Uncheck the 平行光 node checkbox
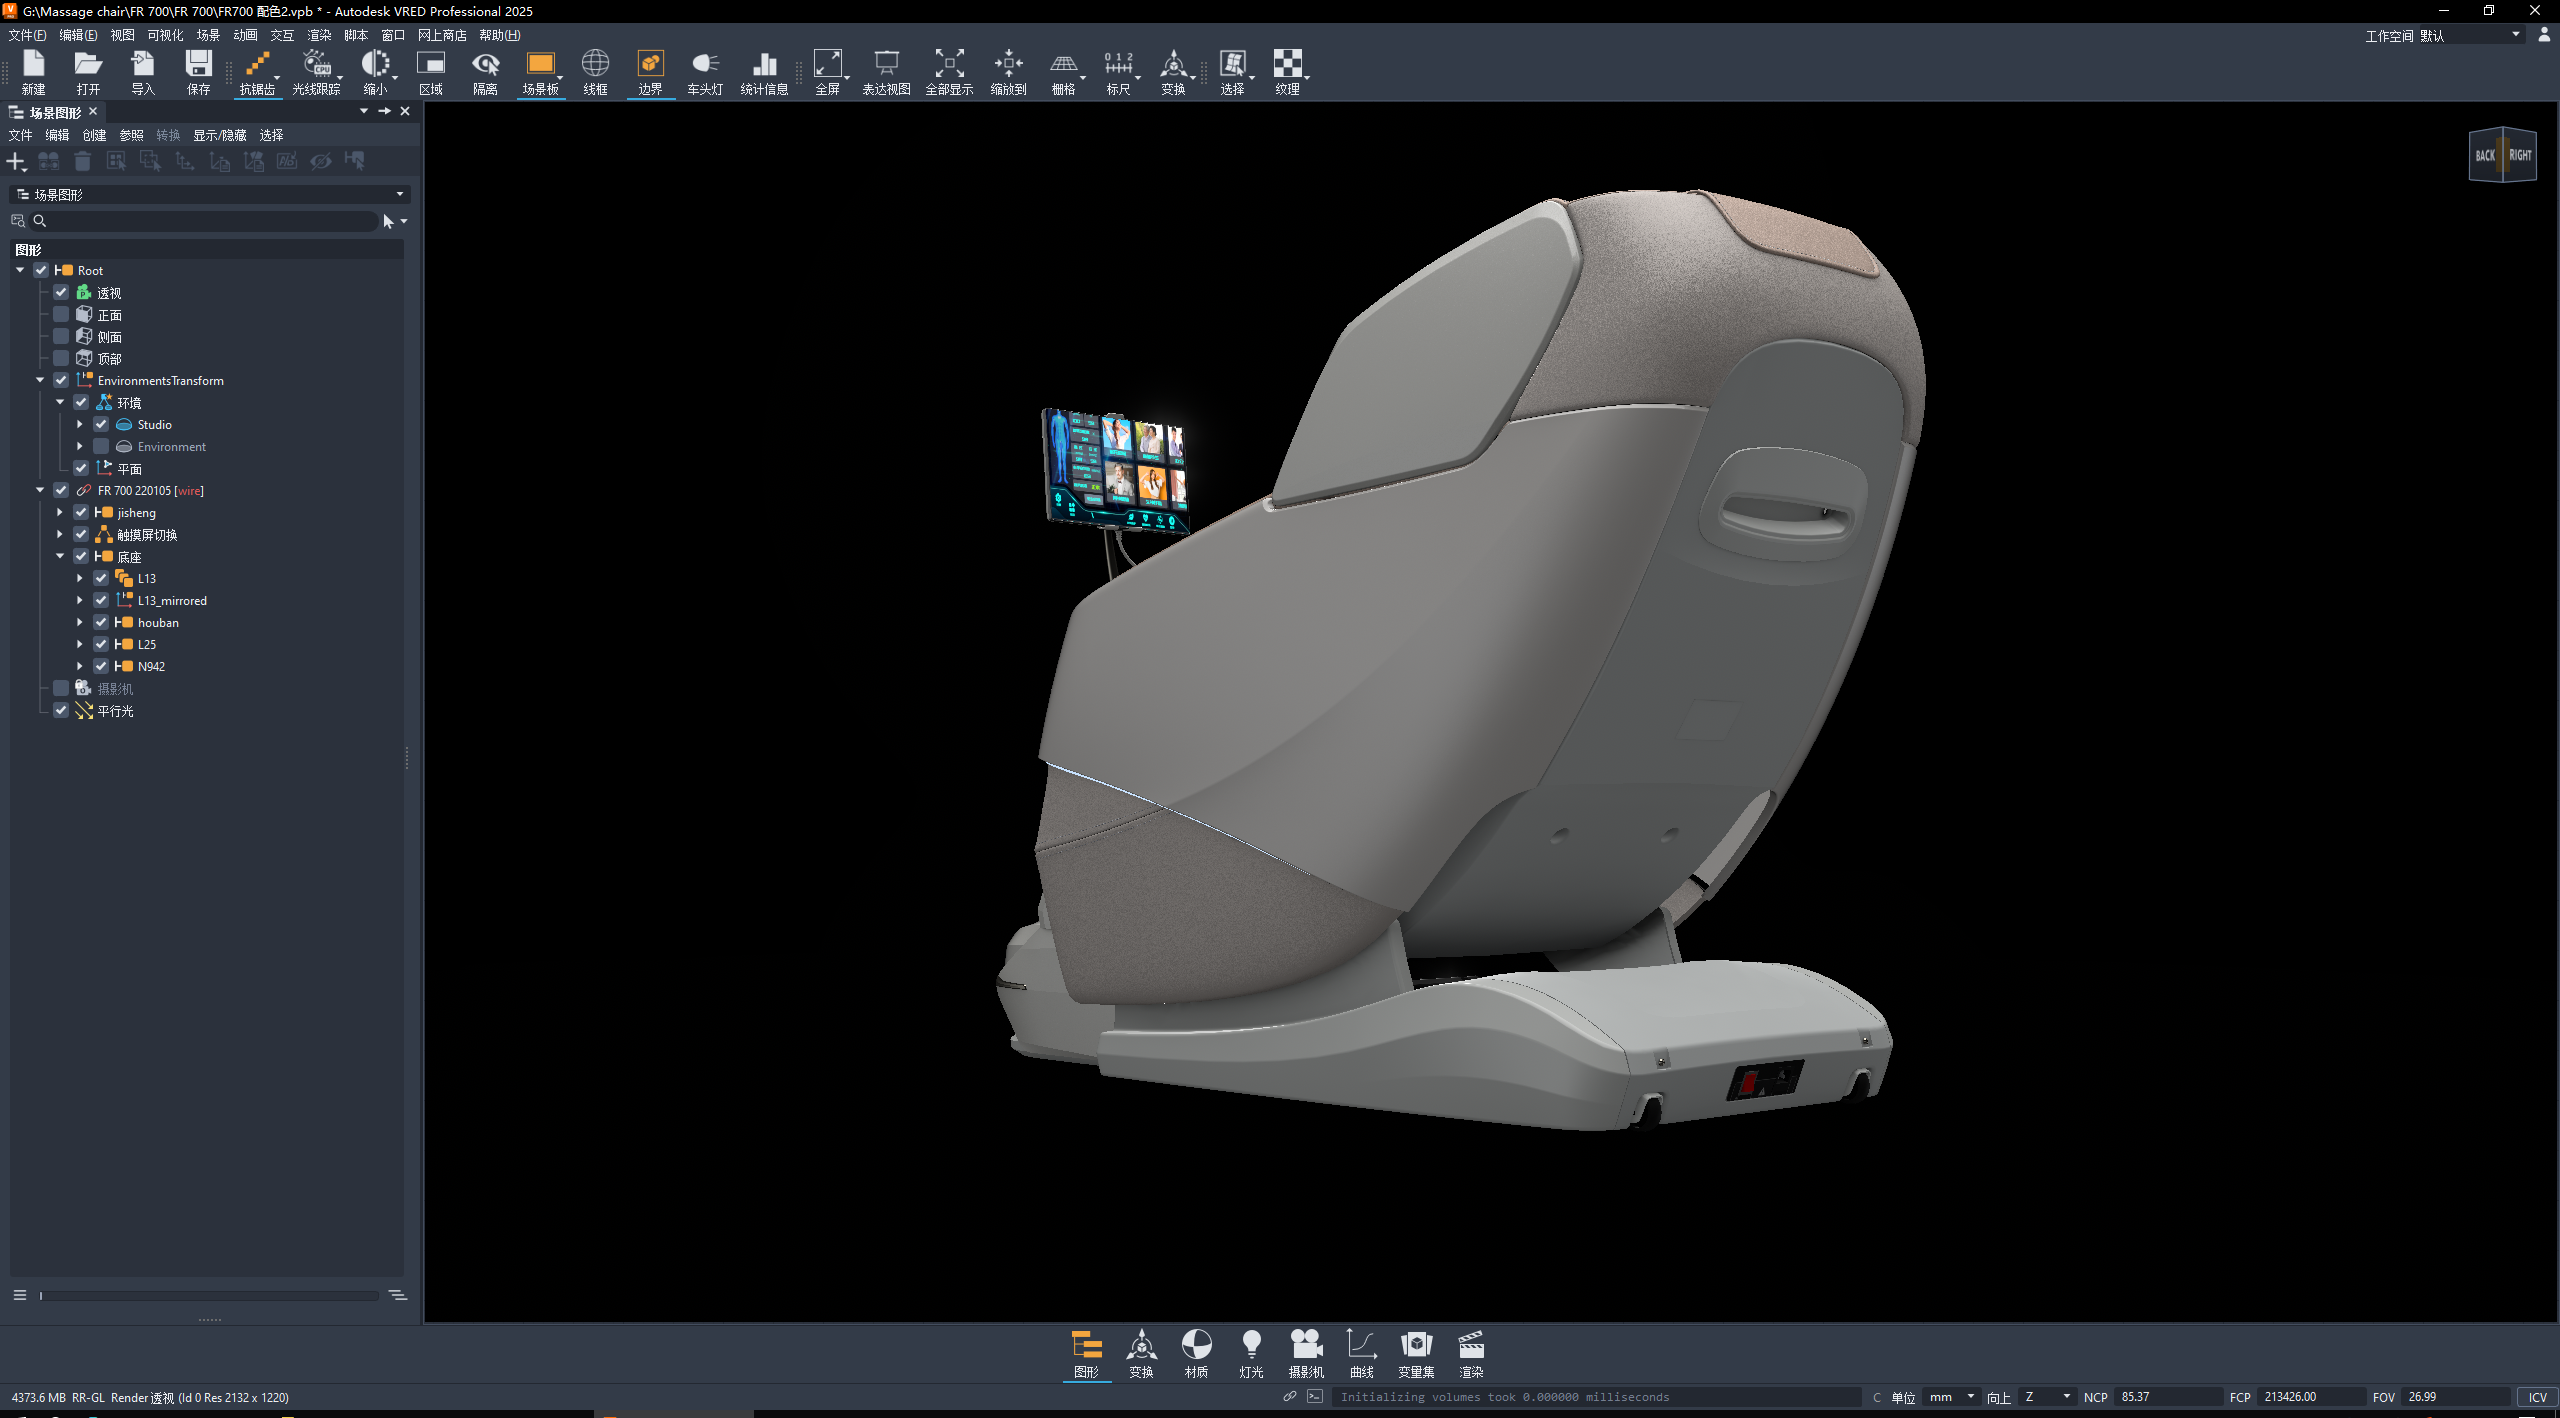 61,710
